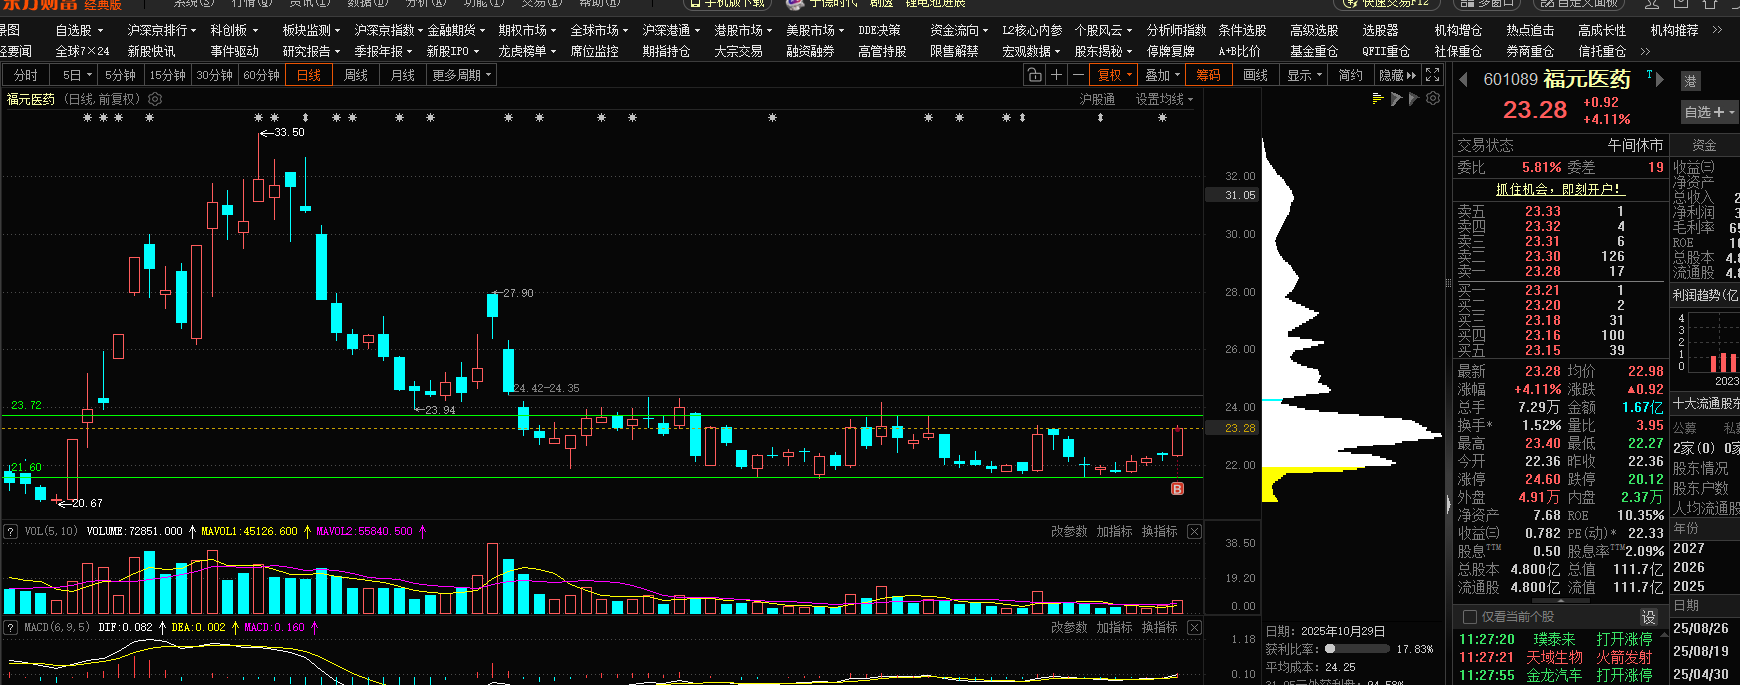Click the MACD question mark help icon
The width and height of the screenshot is (1740, 685).
10,627
